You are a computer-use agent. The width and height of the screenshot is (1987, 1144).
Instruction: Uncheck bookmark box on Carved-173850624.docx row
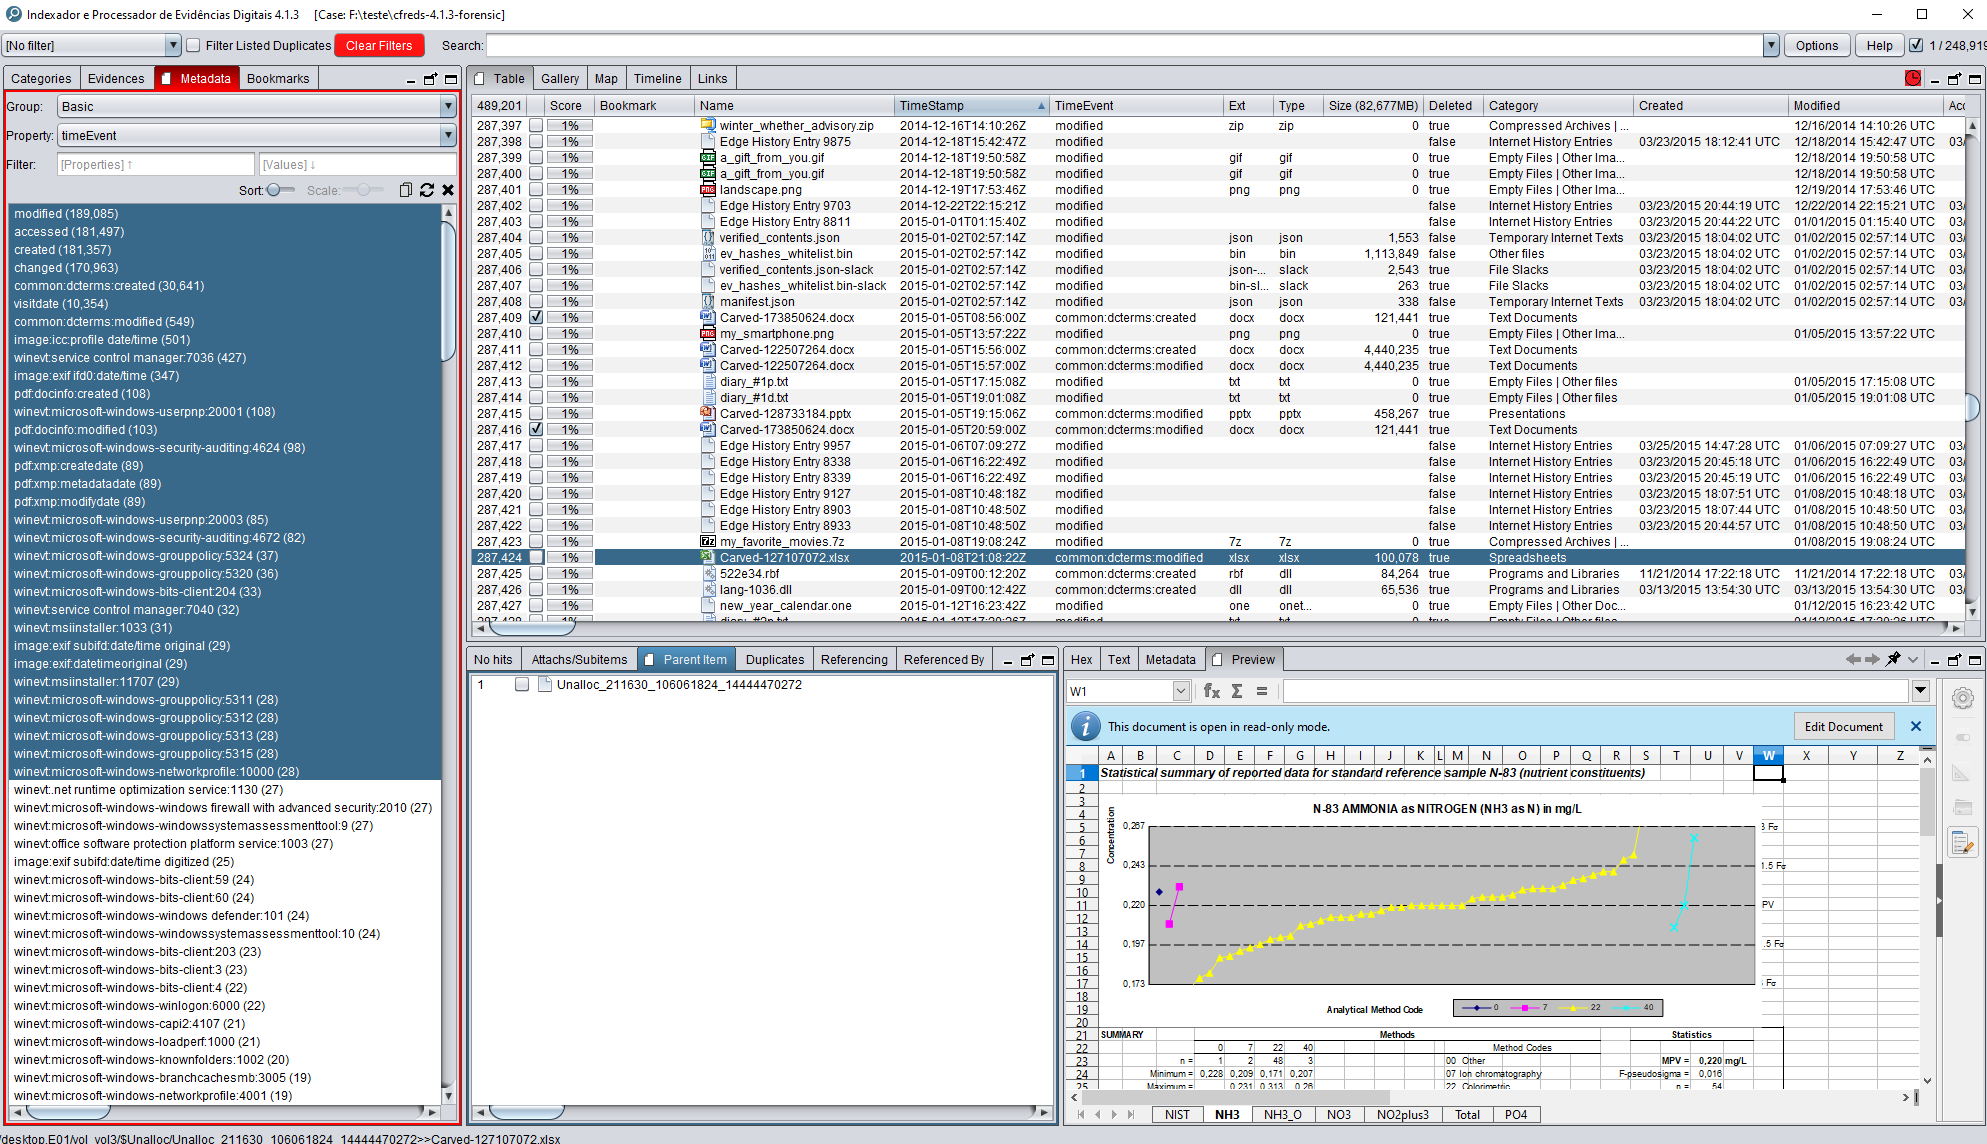coord(537,317)
